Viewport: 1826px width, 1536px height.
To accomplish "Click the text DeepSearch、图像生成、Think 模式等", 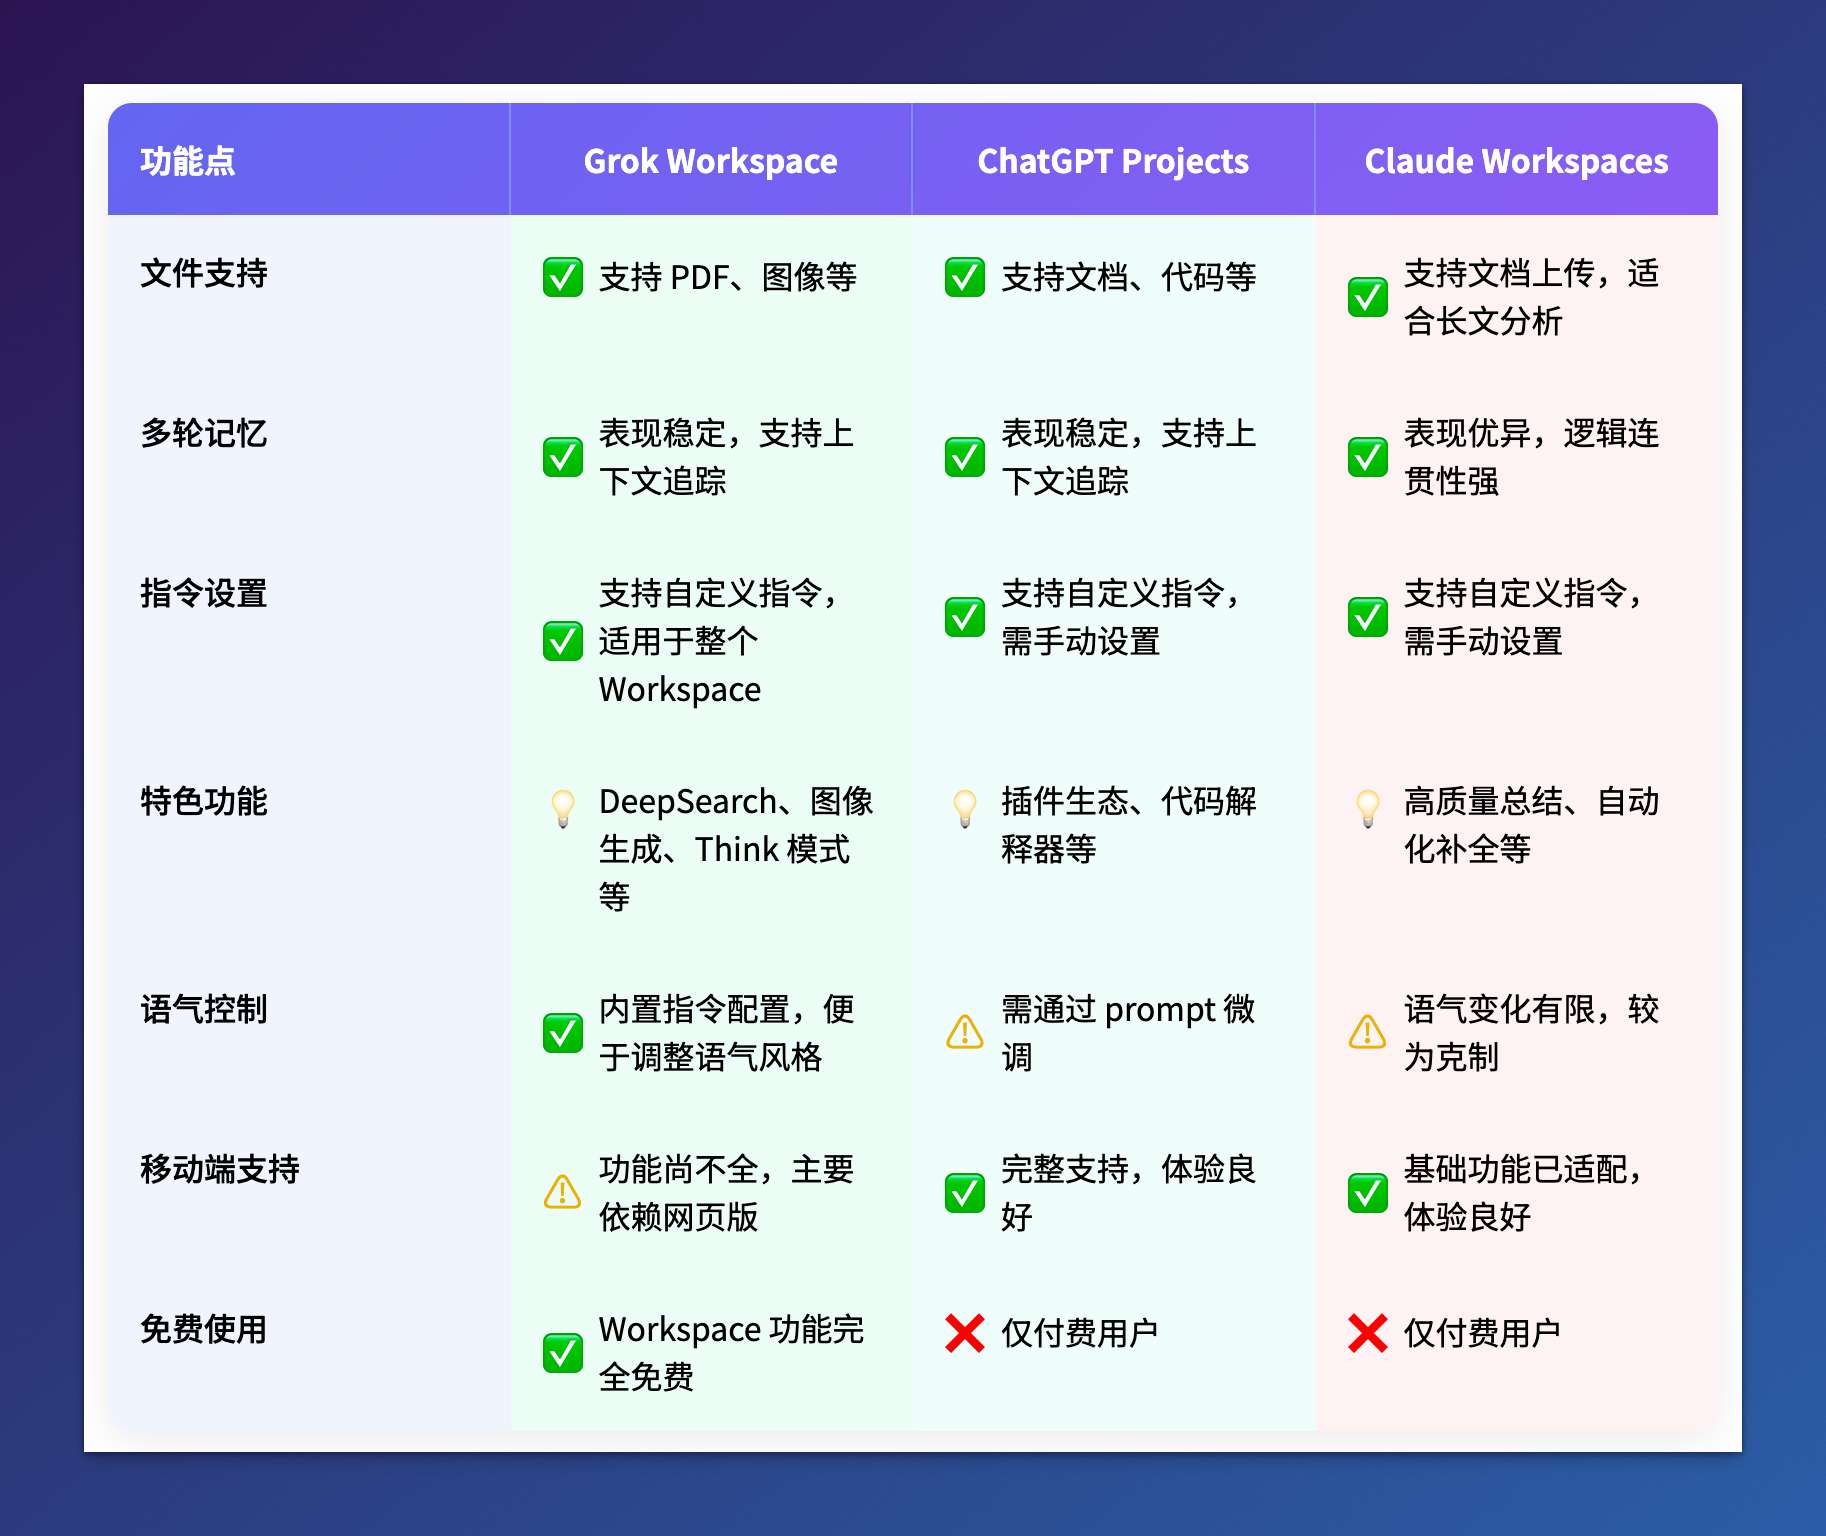I will [x=736, y=849].
